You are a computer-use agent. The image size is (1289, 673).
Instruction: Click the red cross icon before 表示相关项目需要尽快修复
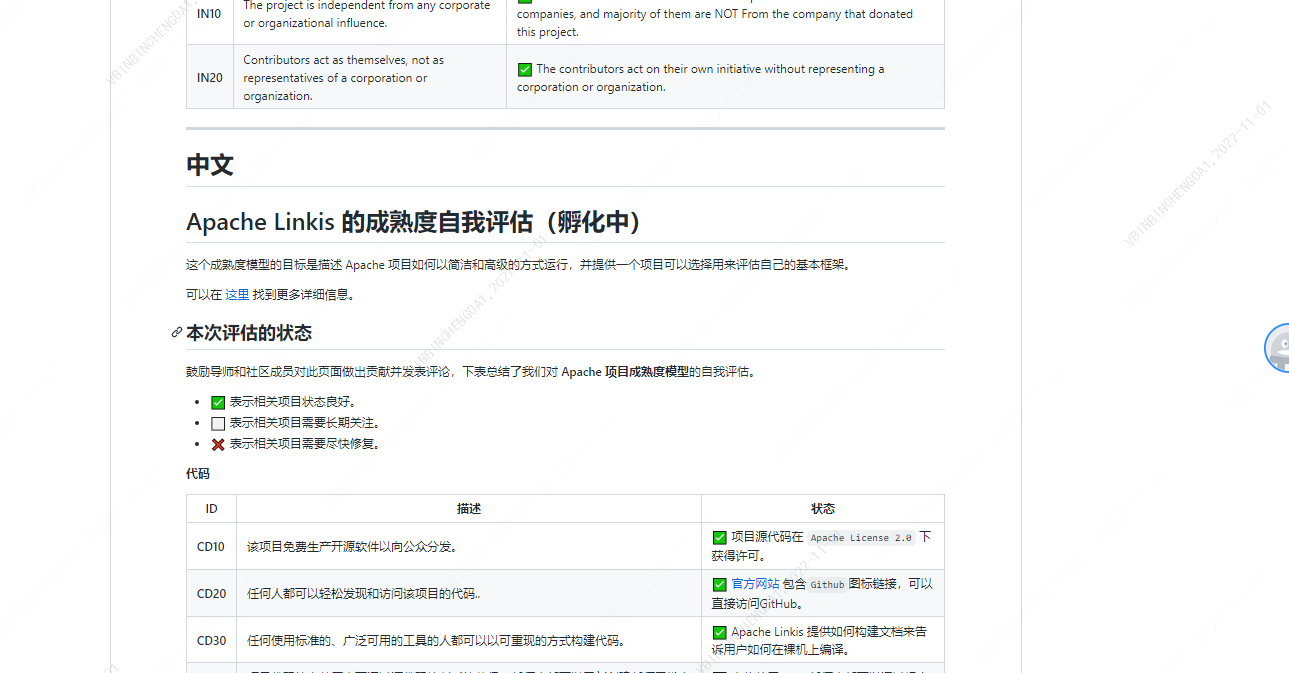[218, 444]
